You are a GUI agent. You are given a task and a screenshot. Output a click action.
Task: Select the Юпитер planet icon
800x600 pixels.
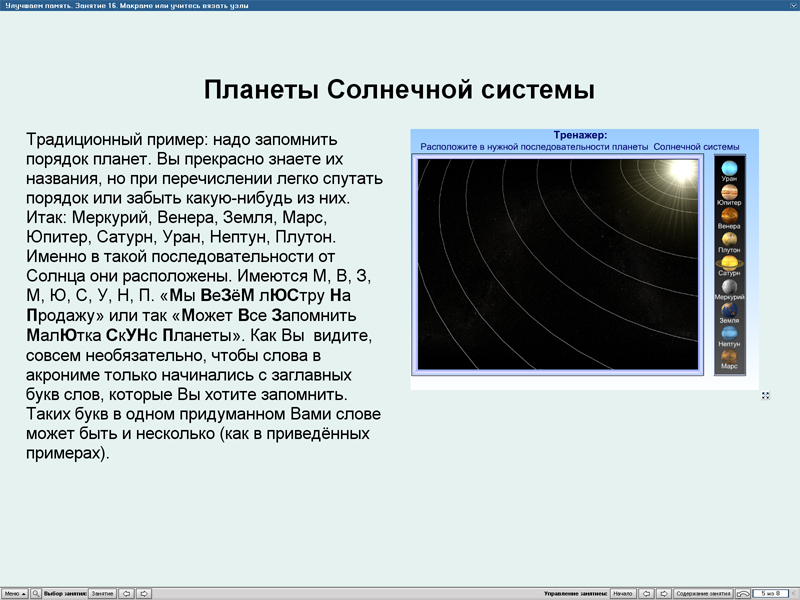point(728,191)
